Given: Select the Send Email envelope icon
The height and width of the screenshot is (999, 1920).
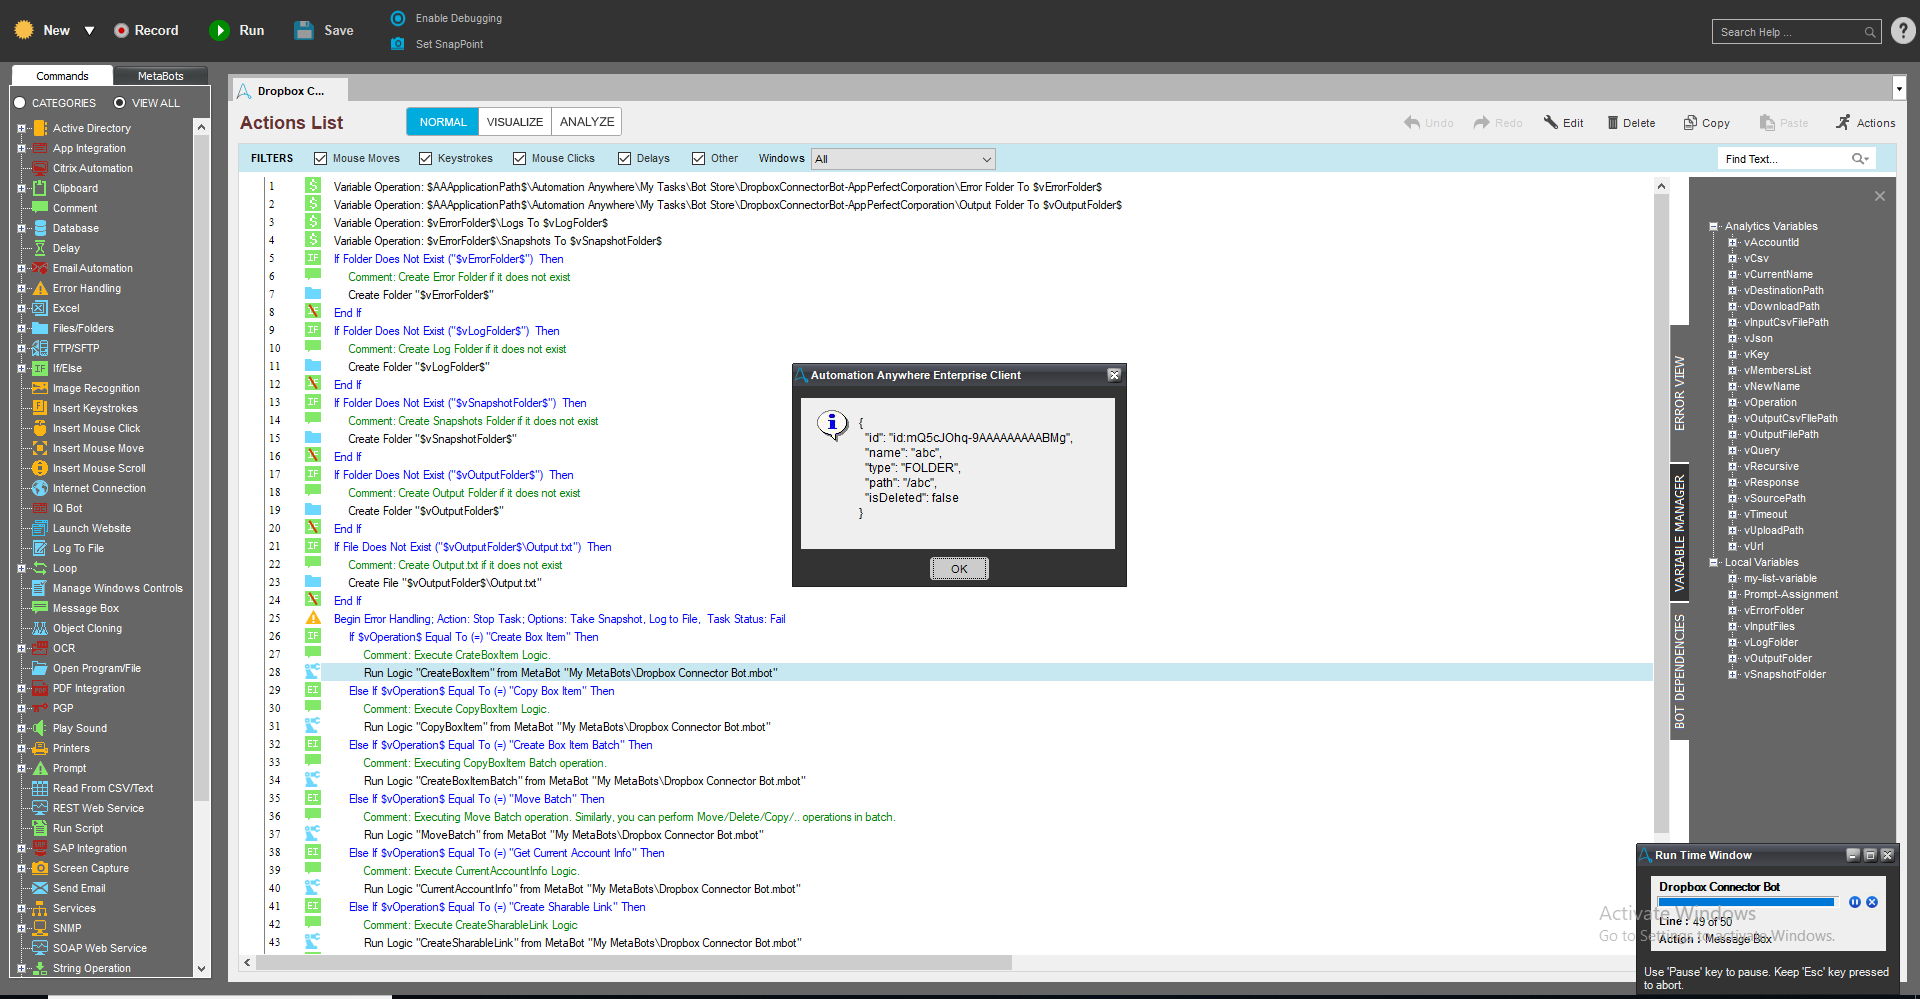Looking at the screenshot, I should tap(40, 888).
